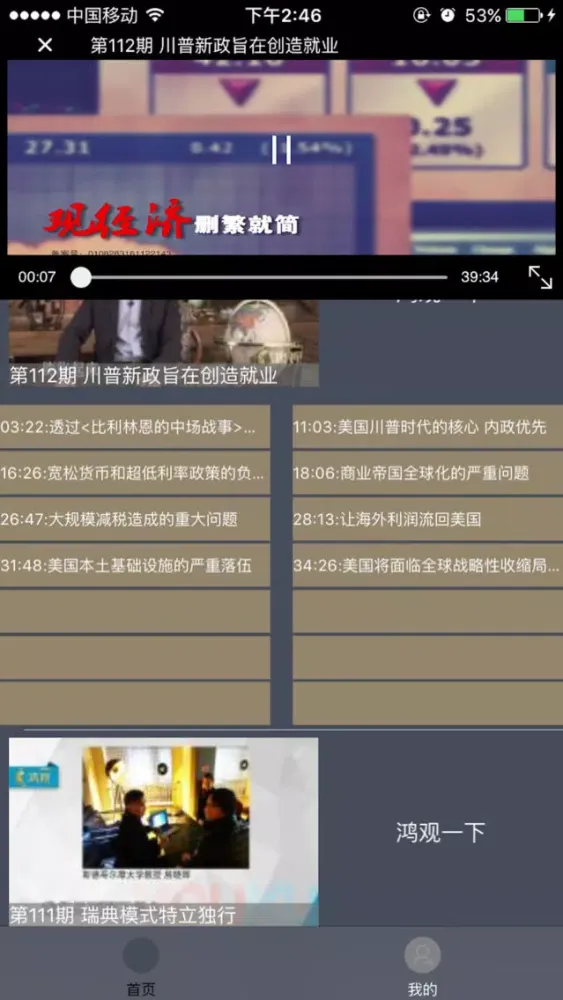Tap the Wi-Fi icon in status bar
This screenshot has width=563, height=1000.
pos(154,15)
